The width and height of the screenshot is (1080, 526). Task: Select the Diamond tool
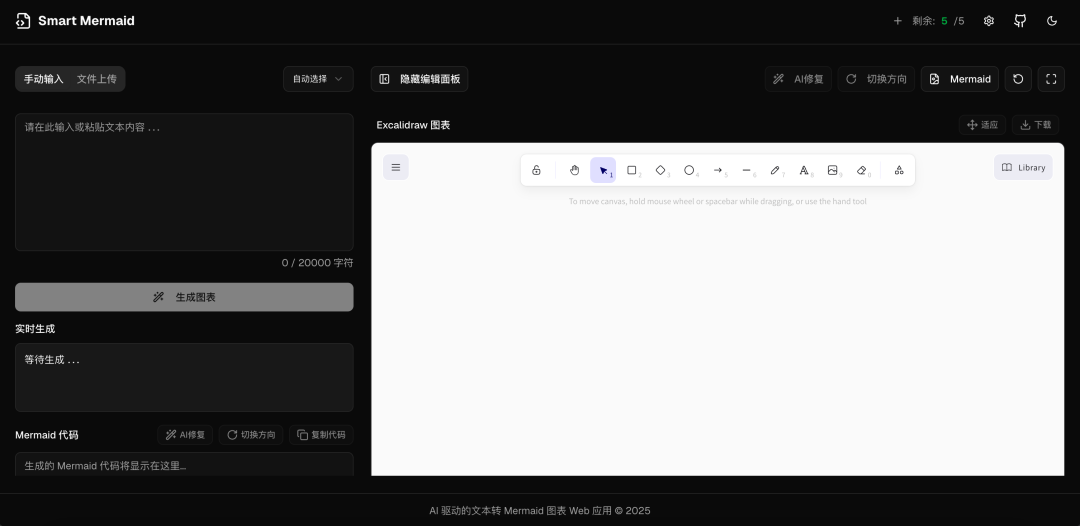[661, 170]
